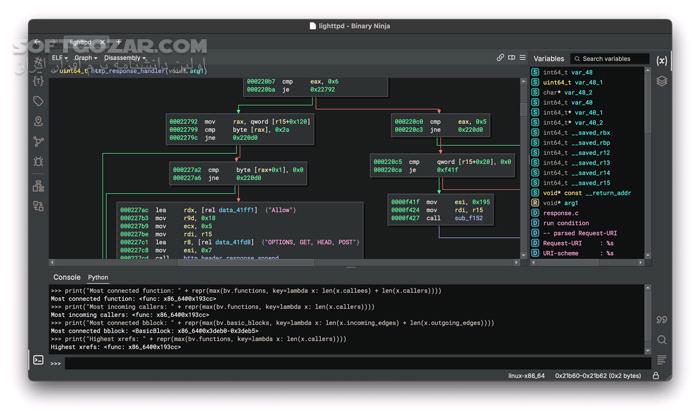Open the strings quote-mark icon
Image resolution: width=700 pixels, height=418 pixels.
tap(662, 320)
